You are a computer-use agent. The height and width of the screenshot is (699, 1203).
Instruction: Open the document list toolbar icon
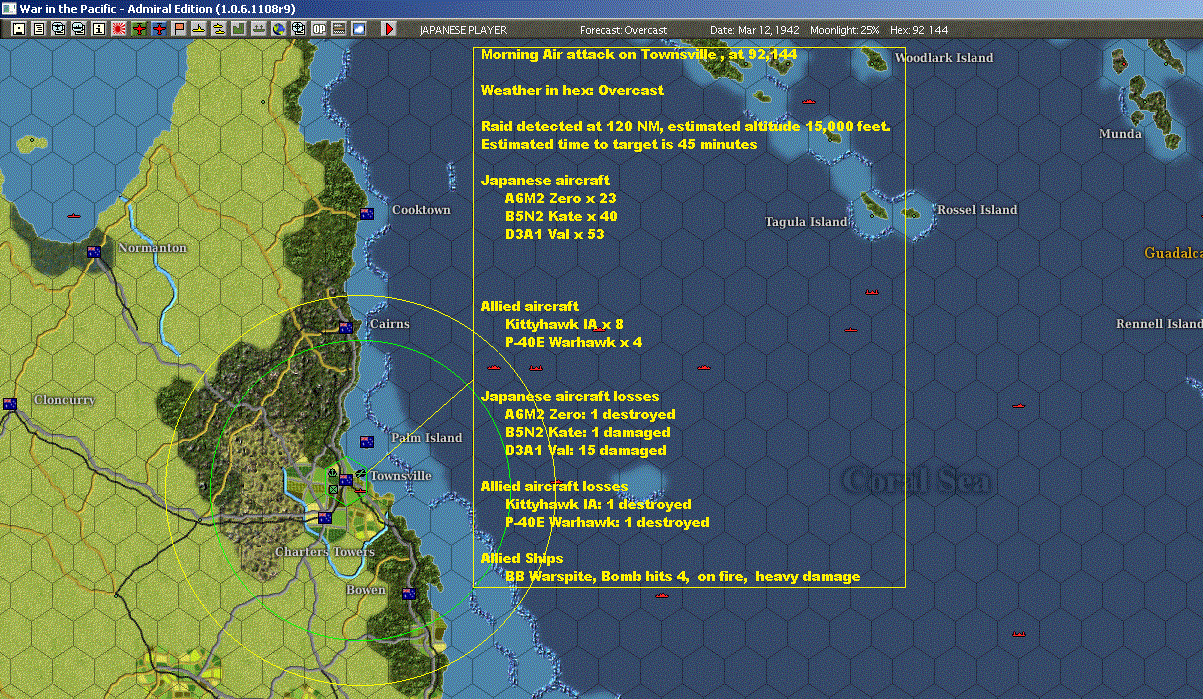click(39, 29)
